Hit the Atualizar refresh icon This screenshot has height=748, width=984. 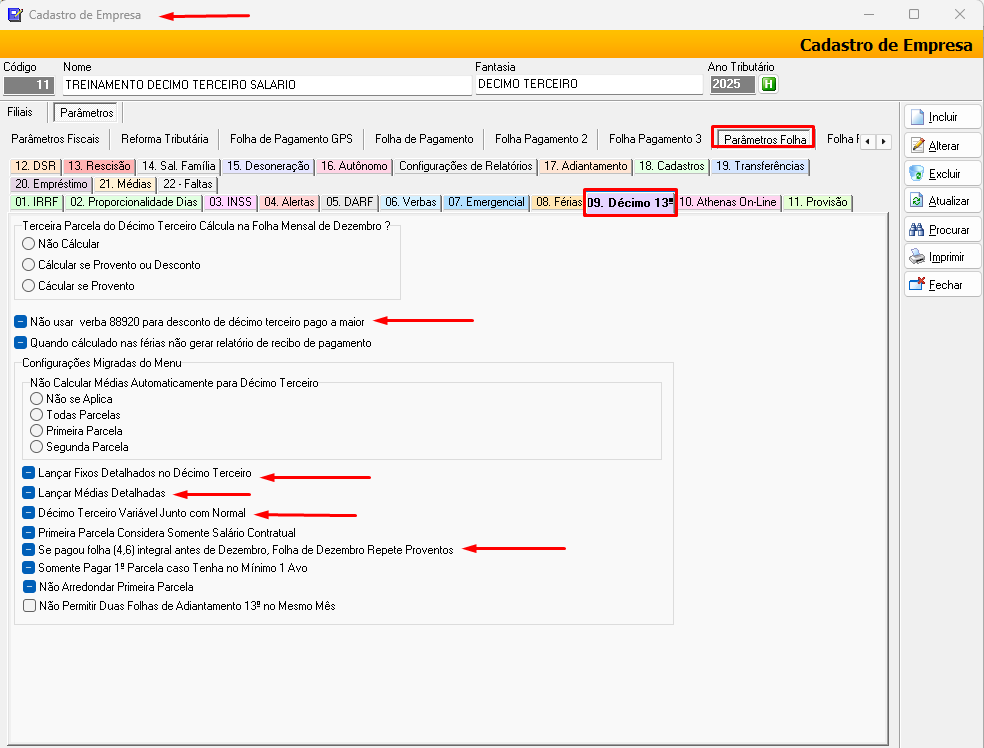(x=917, y=201)
